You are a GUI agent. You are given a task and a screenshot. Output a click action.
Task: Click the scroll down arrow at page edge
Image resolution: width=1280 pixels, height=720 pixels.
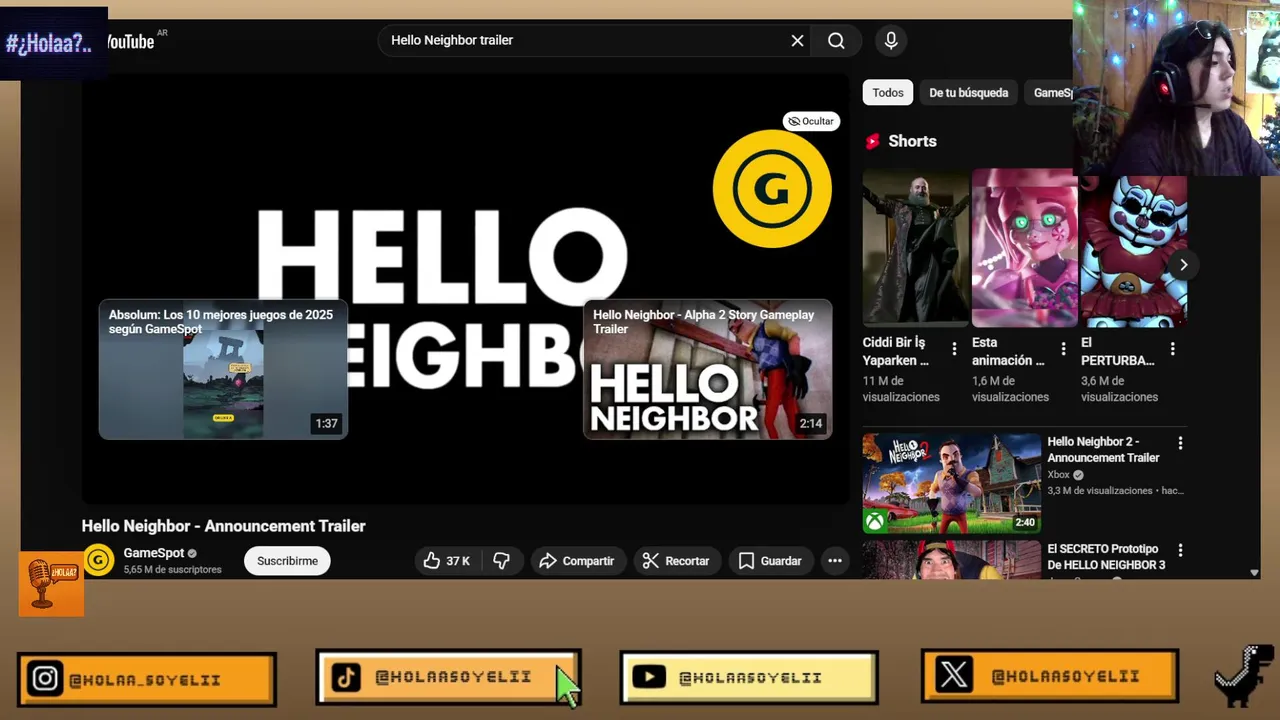tap(1254, 573)
